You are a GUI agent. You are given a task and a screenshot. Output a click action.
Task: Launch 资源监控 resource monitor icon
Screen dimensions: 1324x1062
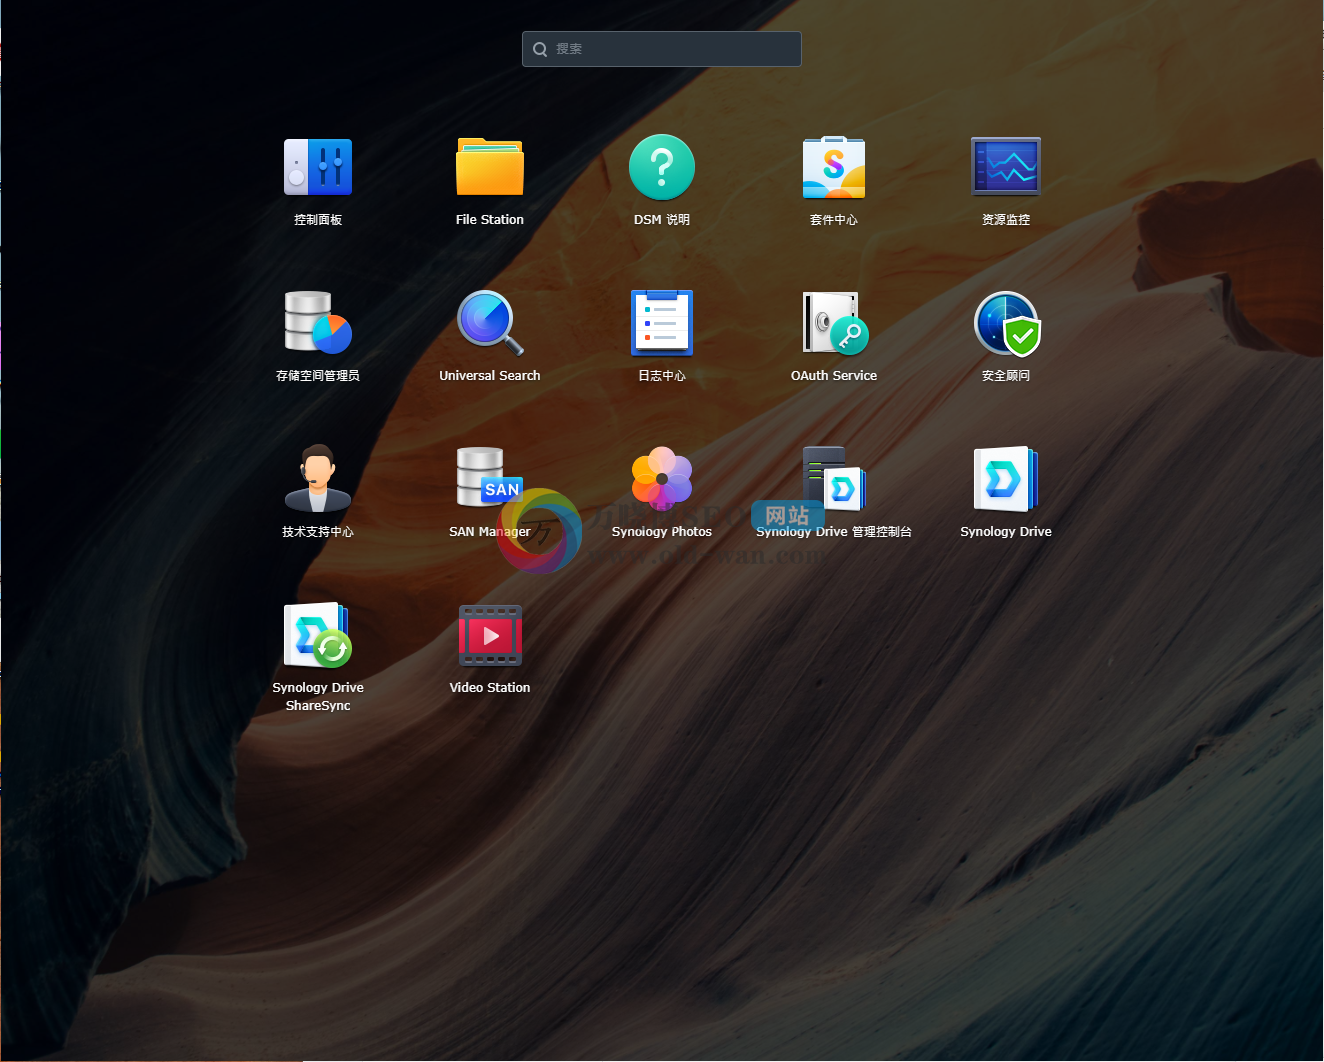point(1006,167)
